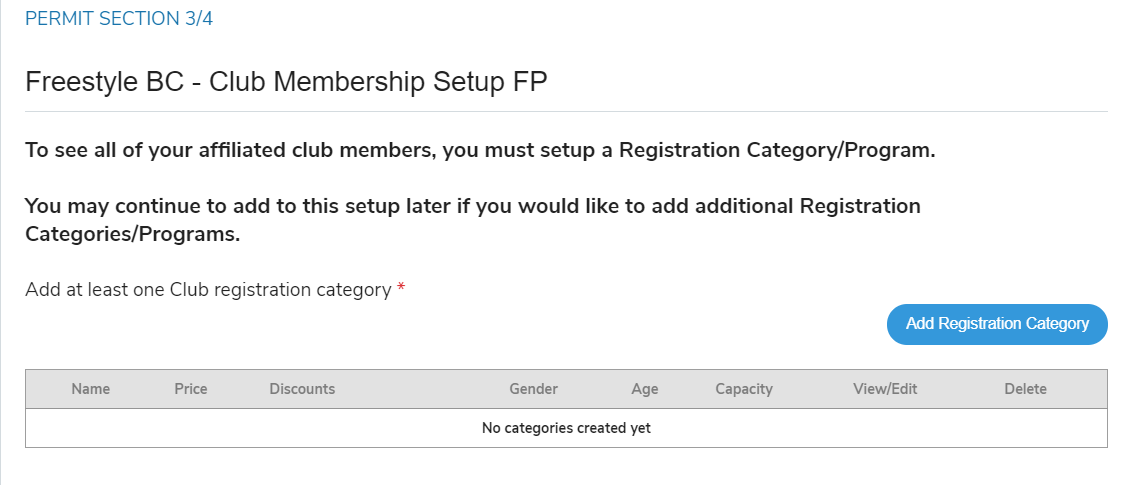Select the Name column header
Viewport: 1127px width, 485px height.
(91, 389)
